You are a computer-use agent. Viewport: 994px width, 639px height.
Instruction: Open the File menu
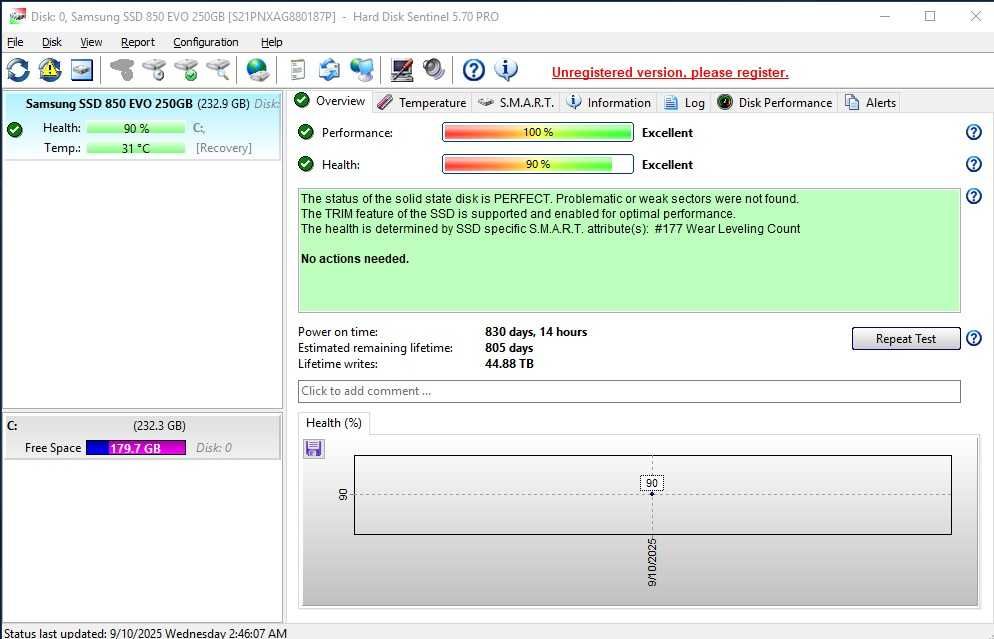15,42
